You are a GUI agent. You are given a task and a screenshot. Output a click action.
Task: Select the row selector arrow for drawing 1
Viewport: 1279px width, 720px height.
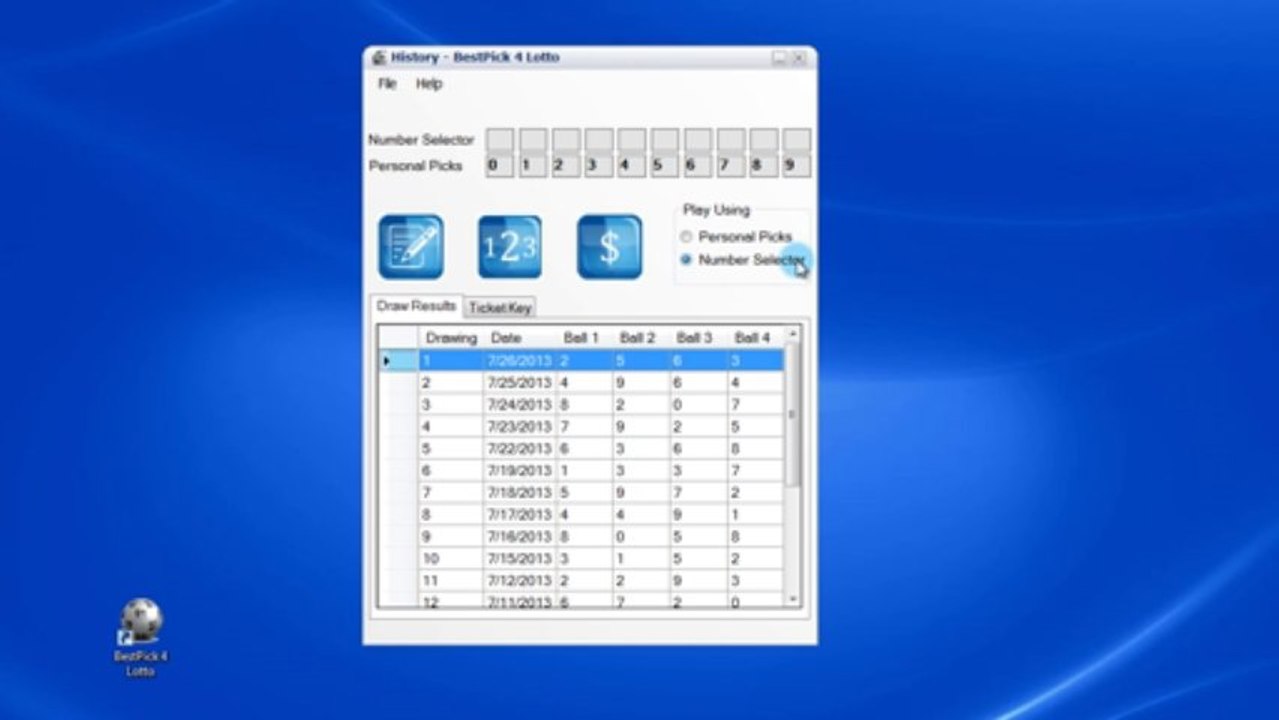(398, 360)
